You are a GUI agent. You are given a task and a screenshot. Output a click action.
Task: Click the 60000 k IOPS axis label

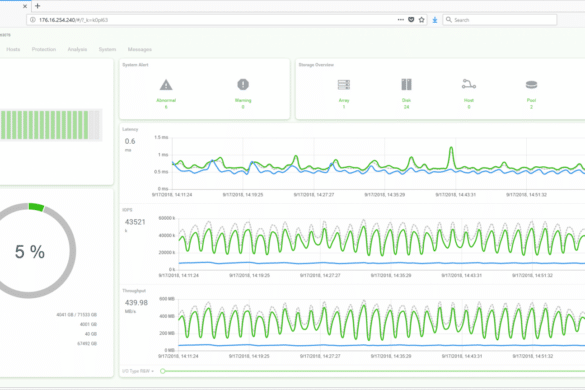tap(167, 218)
